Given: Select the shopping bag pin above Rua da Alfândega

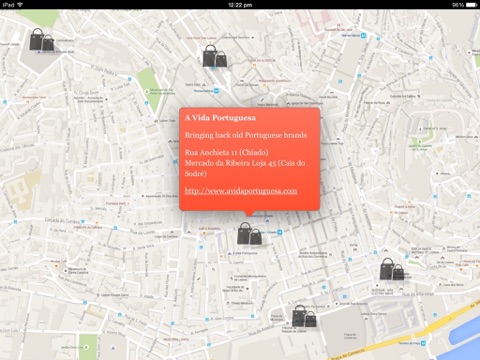Looking at the screenshot, I should click(x=392, y=269).
